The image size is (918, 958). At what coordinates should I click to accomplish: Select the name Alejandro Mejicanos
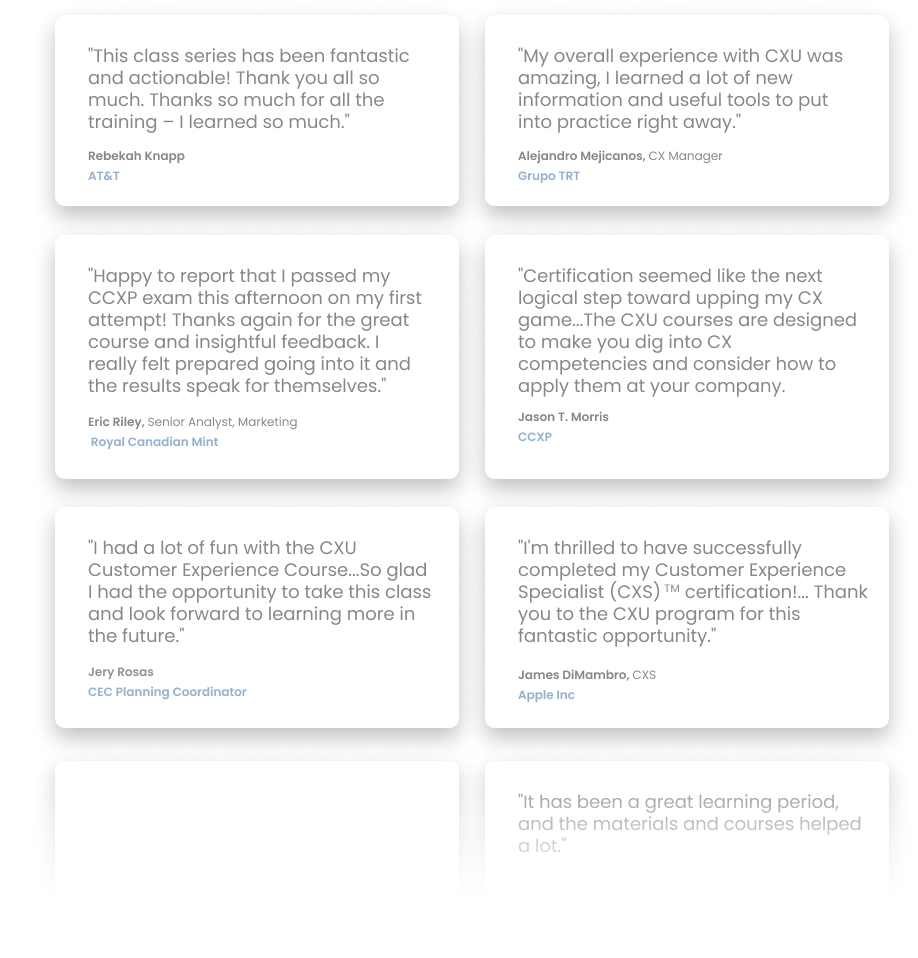pyautogui.click(x=581, y=156)
